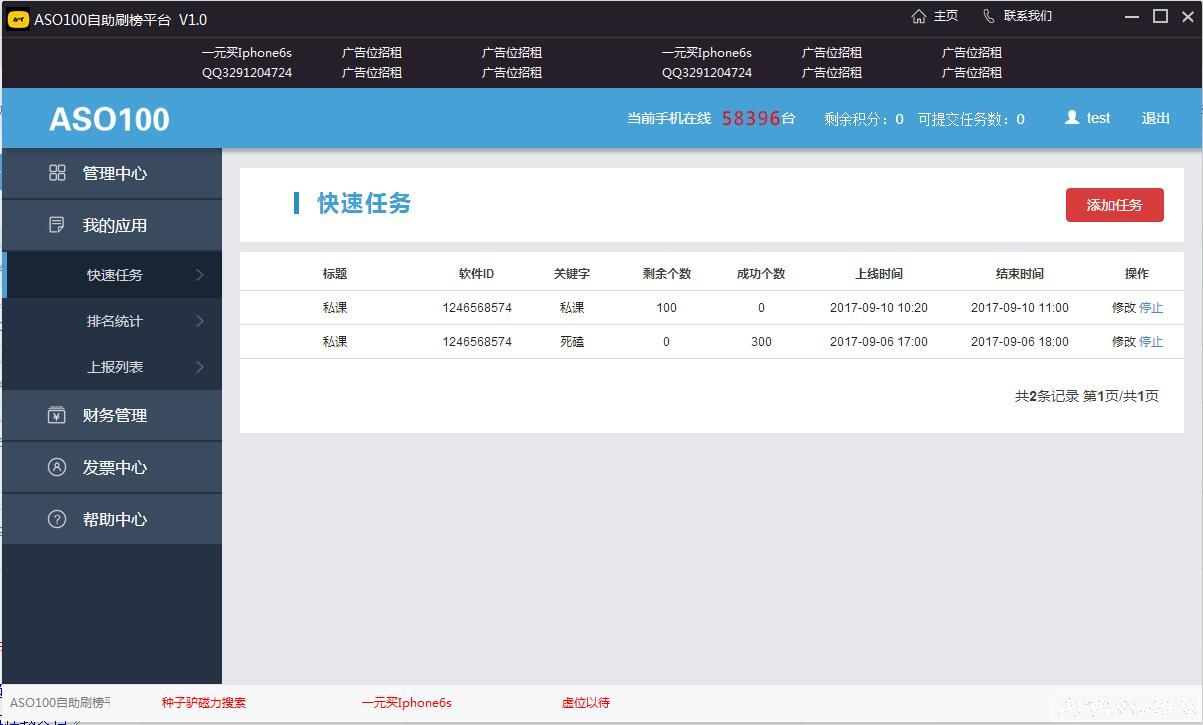The width and height of the screenshot is (1203, 725).
Task: Open the 种子驴磁力搜索 link at bottom
Action: coord(203,702)
